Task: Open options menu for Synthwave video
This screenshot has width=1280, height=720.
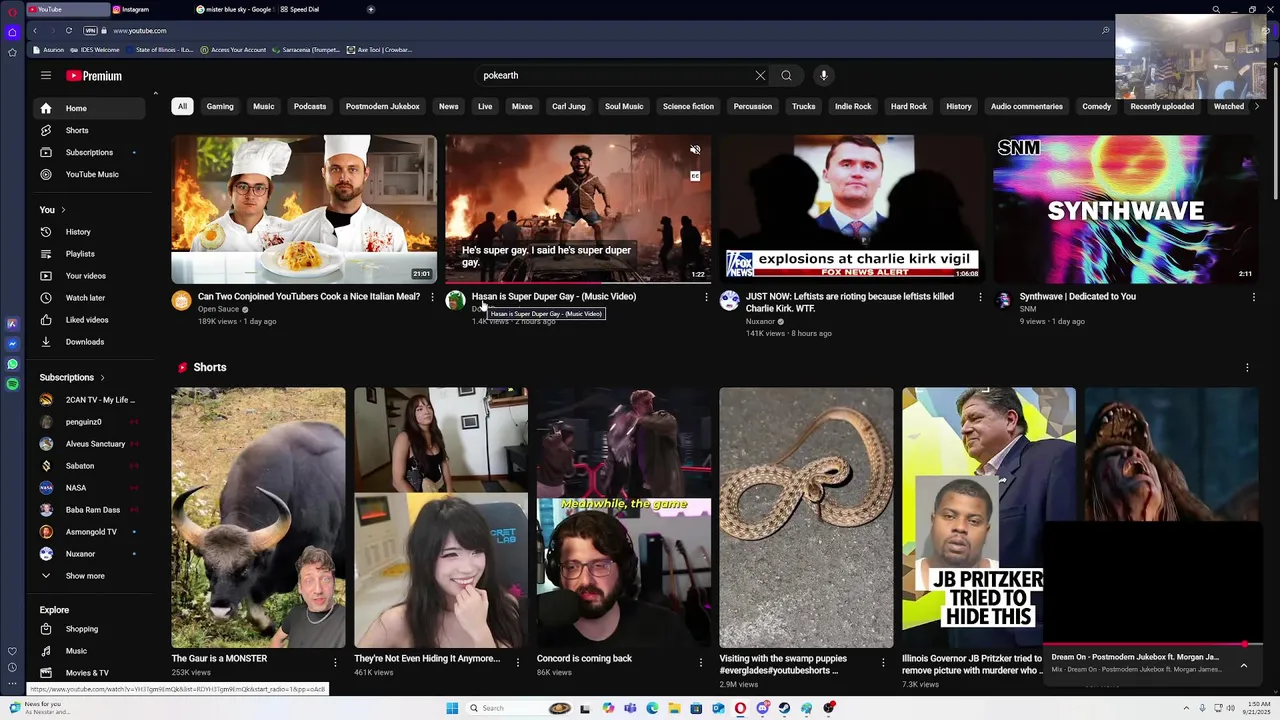Action: pos(1253,297)
